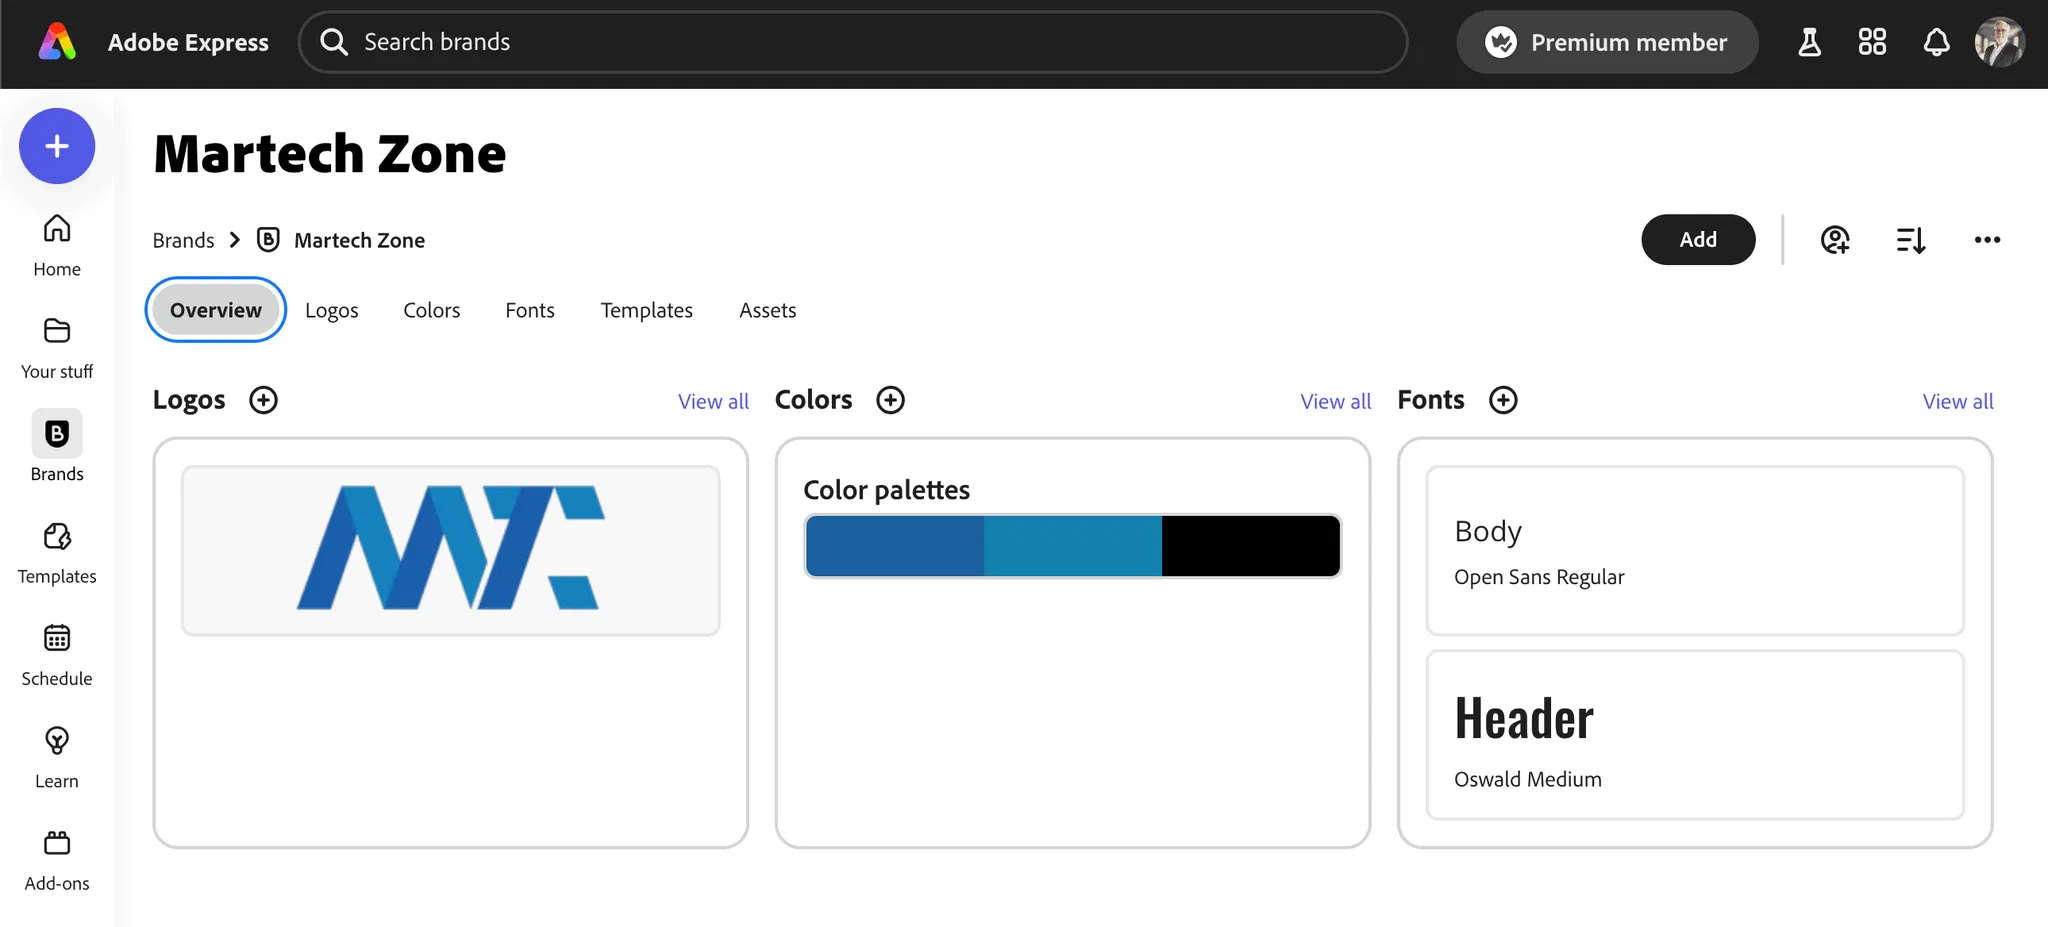The height and width of the screenshot is (927, 2048).
Task: Switch to the Fonts tab
Action: [x=530, y=310]
